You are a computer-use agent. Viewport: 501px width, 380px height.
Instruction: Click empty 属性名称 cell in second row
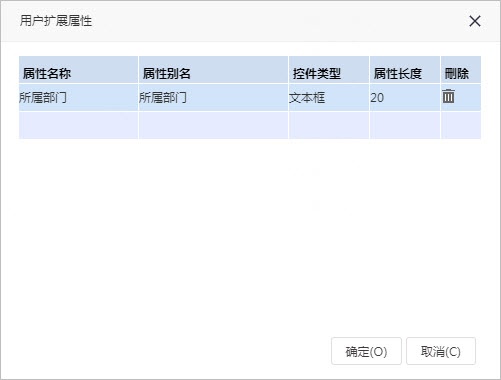[x=78, y=125]
